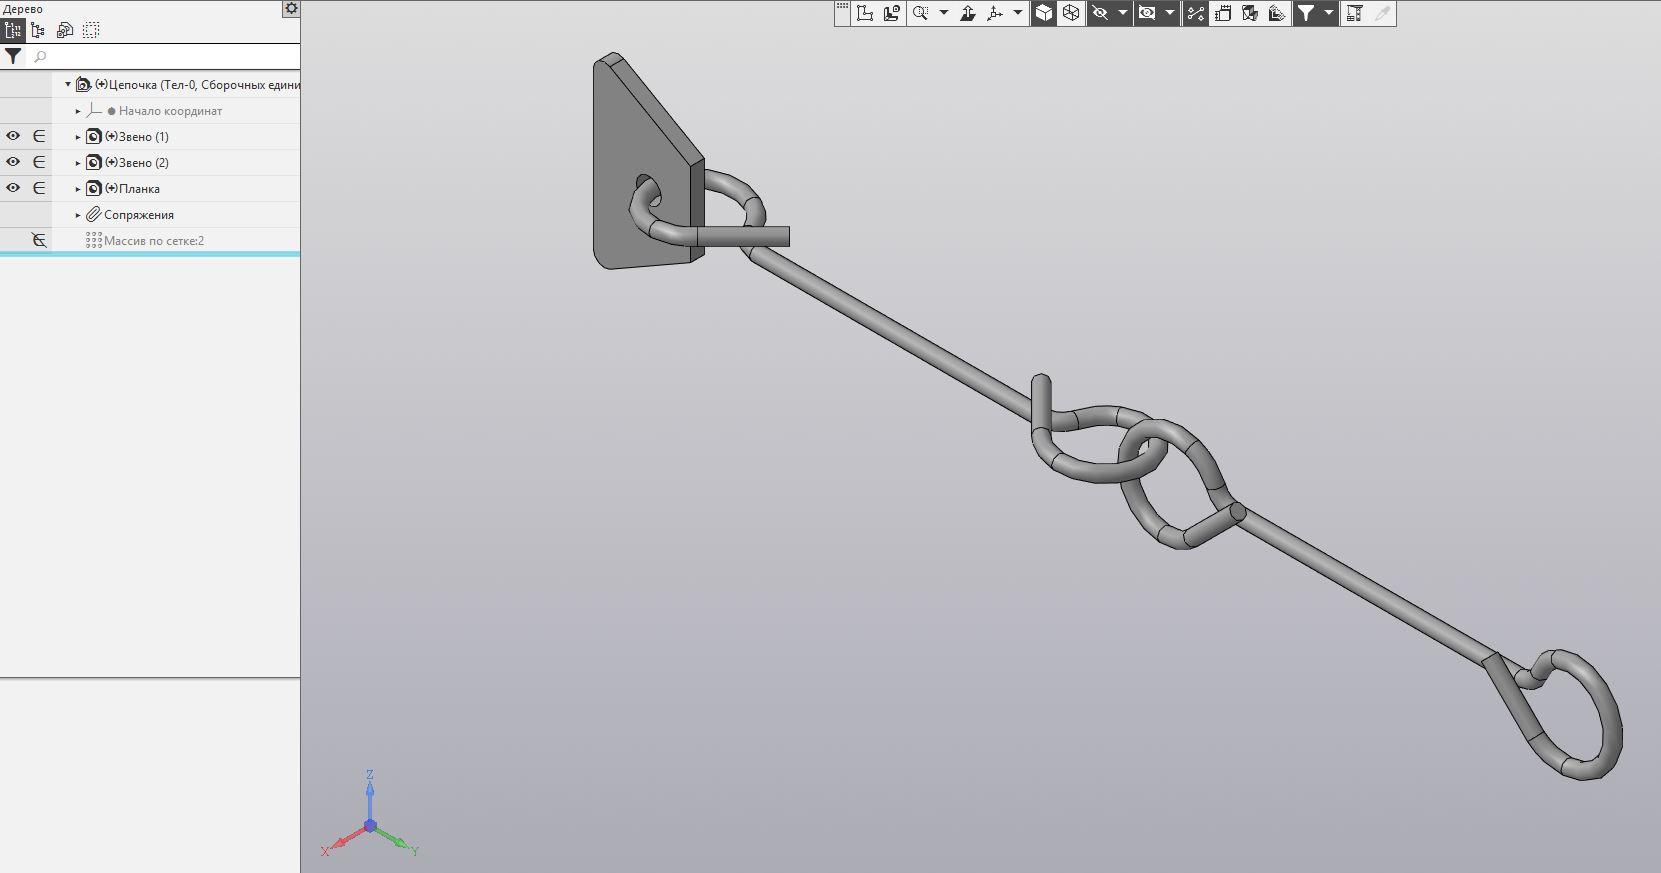The image size is (1661, 873).
Task: Toggle the Планка eye visibility icon
Action: [13, 188]
